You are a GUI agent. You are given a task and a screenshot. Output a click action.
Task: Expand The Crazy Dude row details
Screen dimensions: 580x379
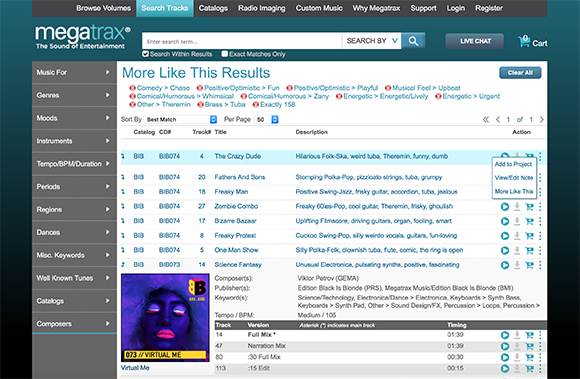[123, 156]
